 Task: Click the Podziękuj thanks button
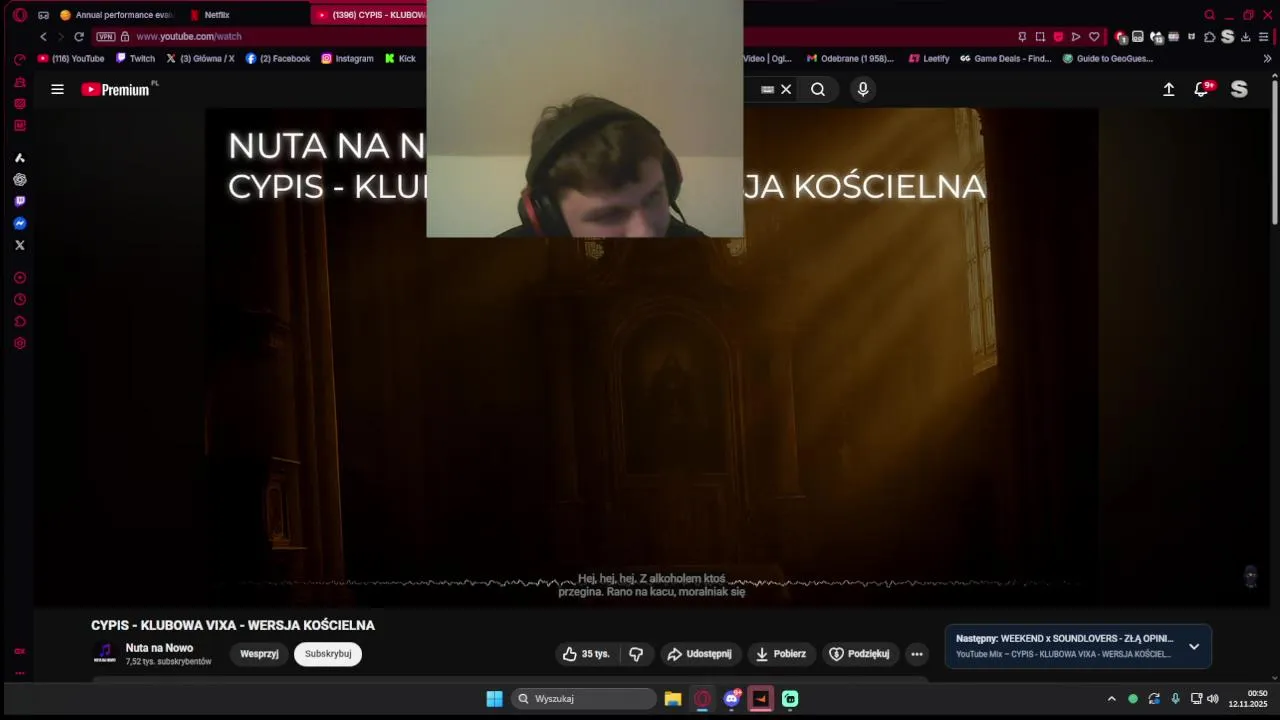pyautogui.click(x=859, y=654)
